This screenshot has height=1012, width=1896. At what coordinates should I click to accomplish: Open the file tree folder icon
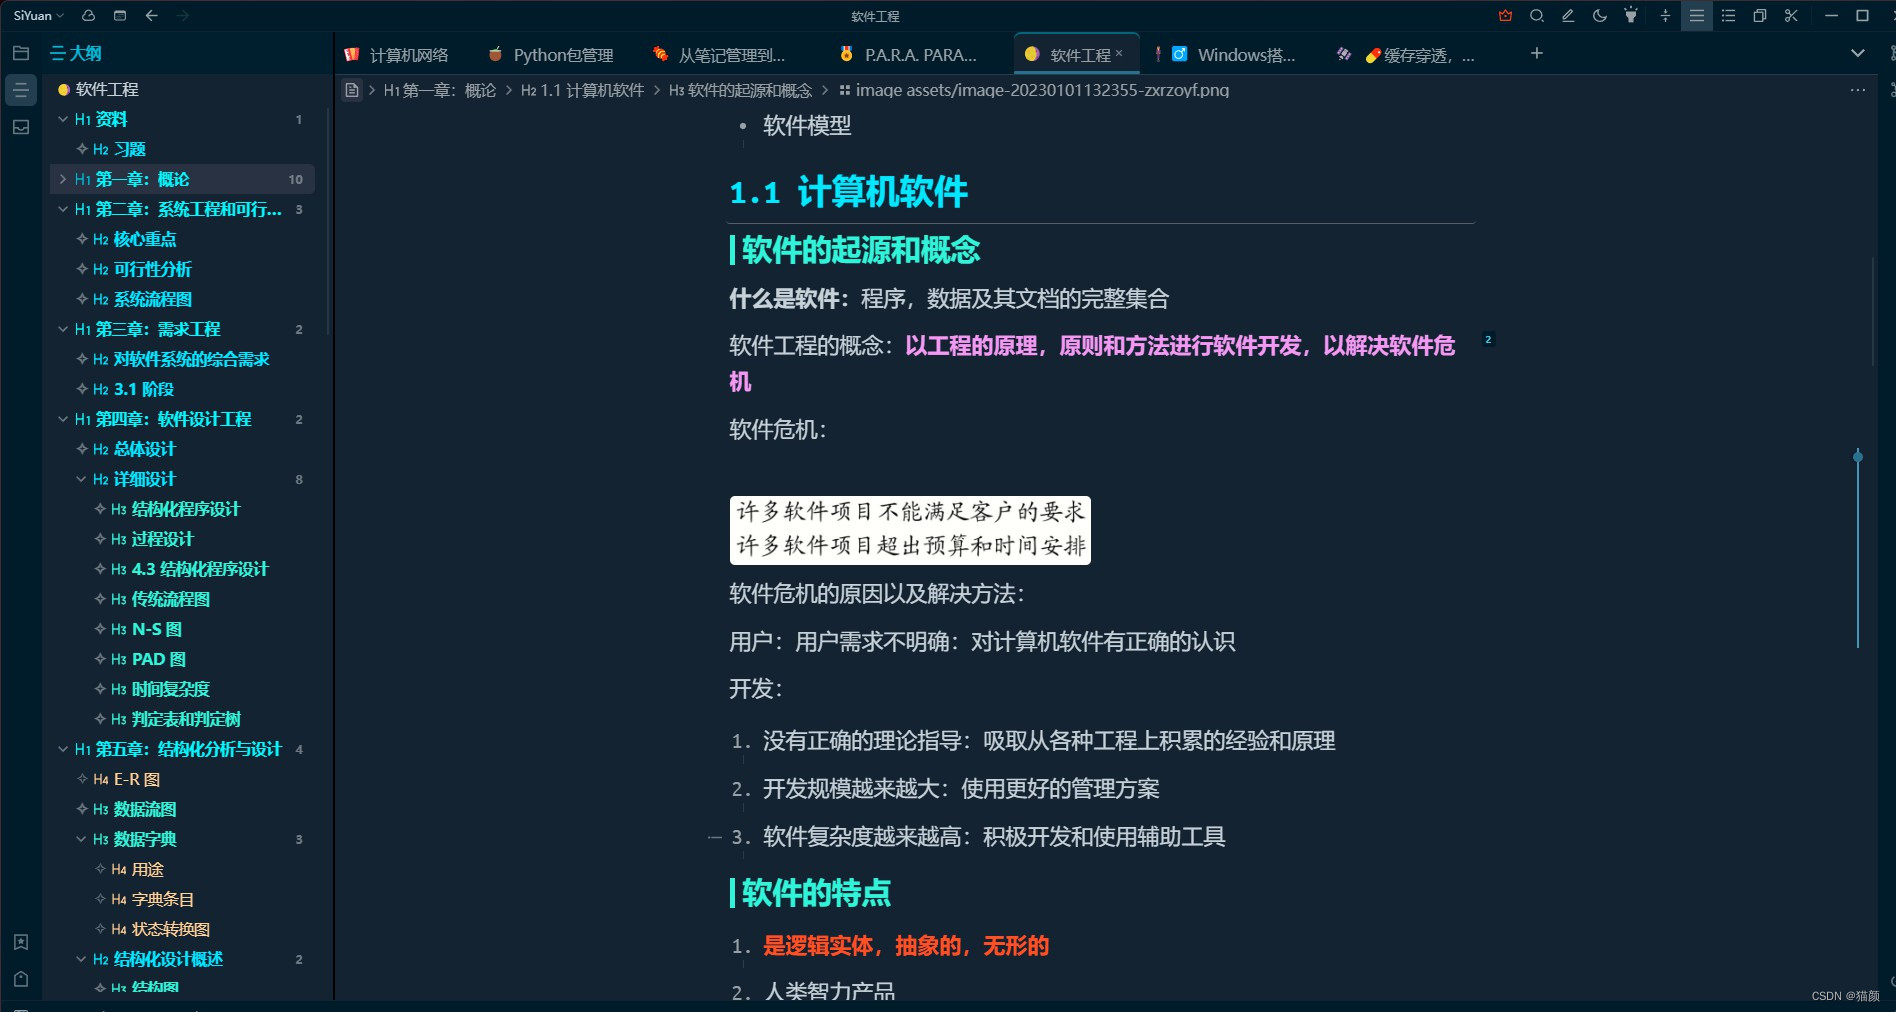(x=21, y=53)
